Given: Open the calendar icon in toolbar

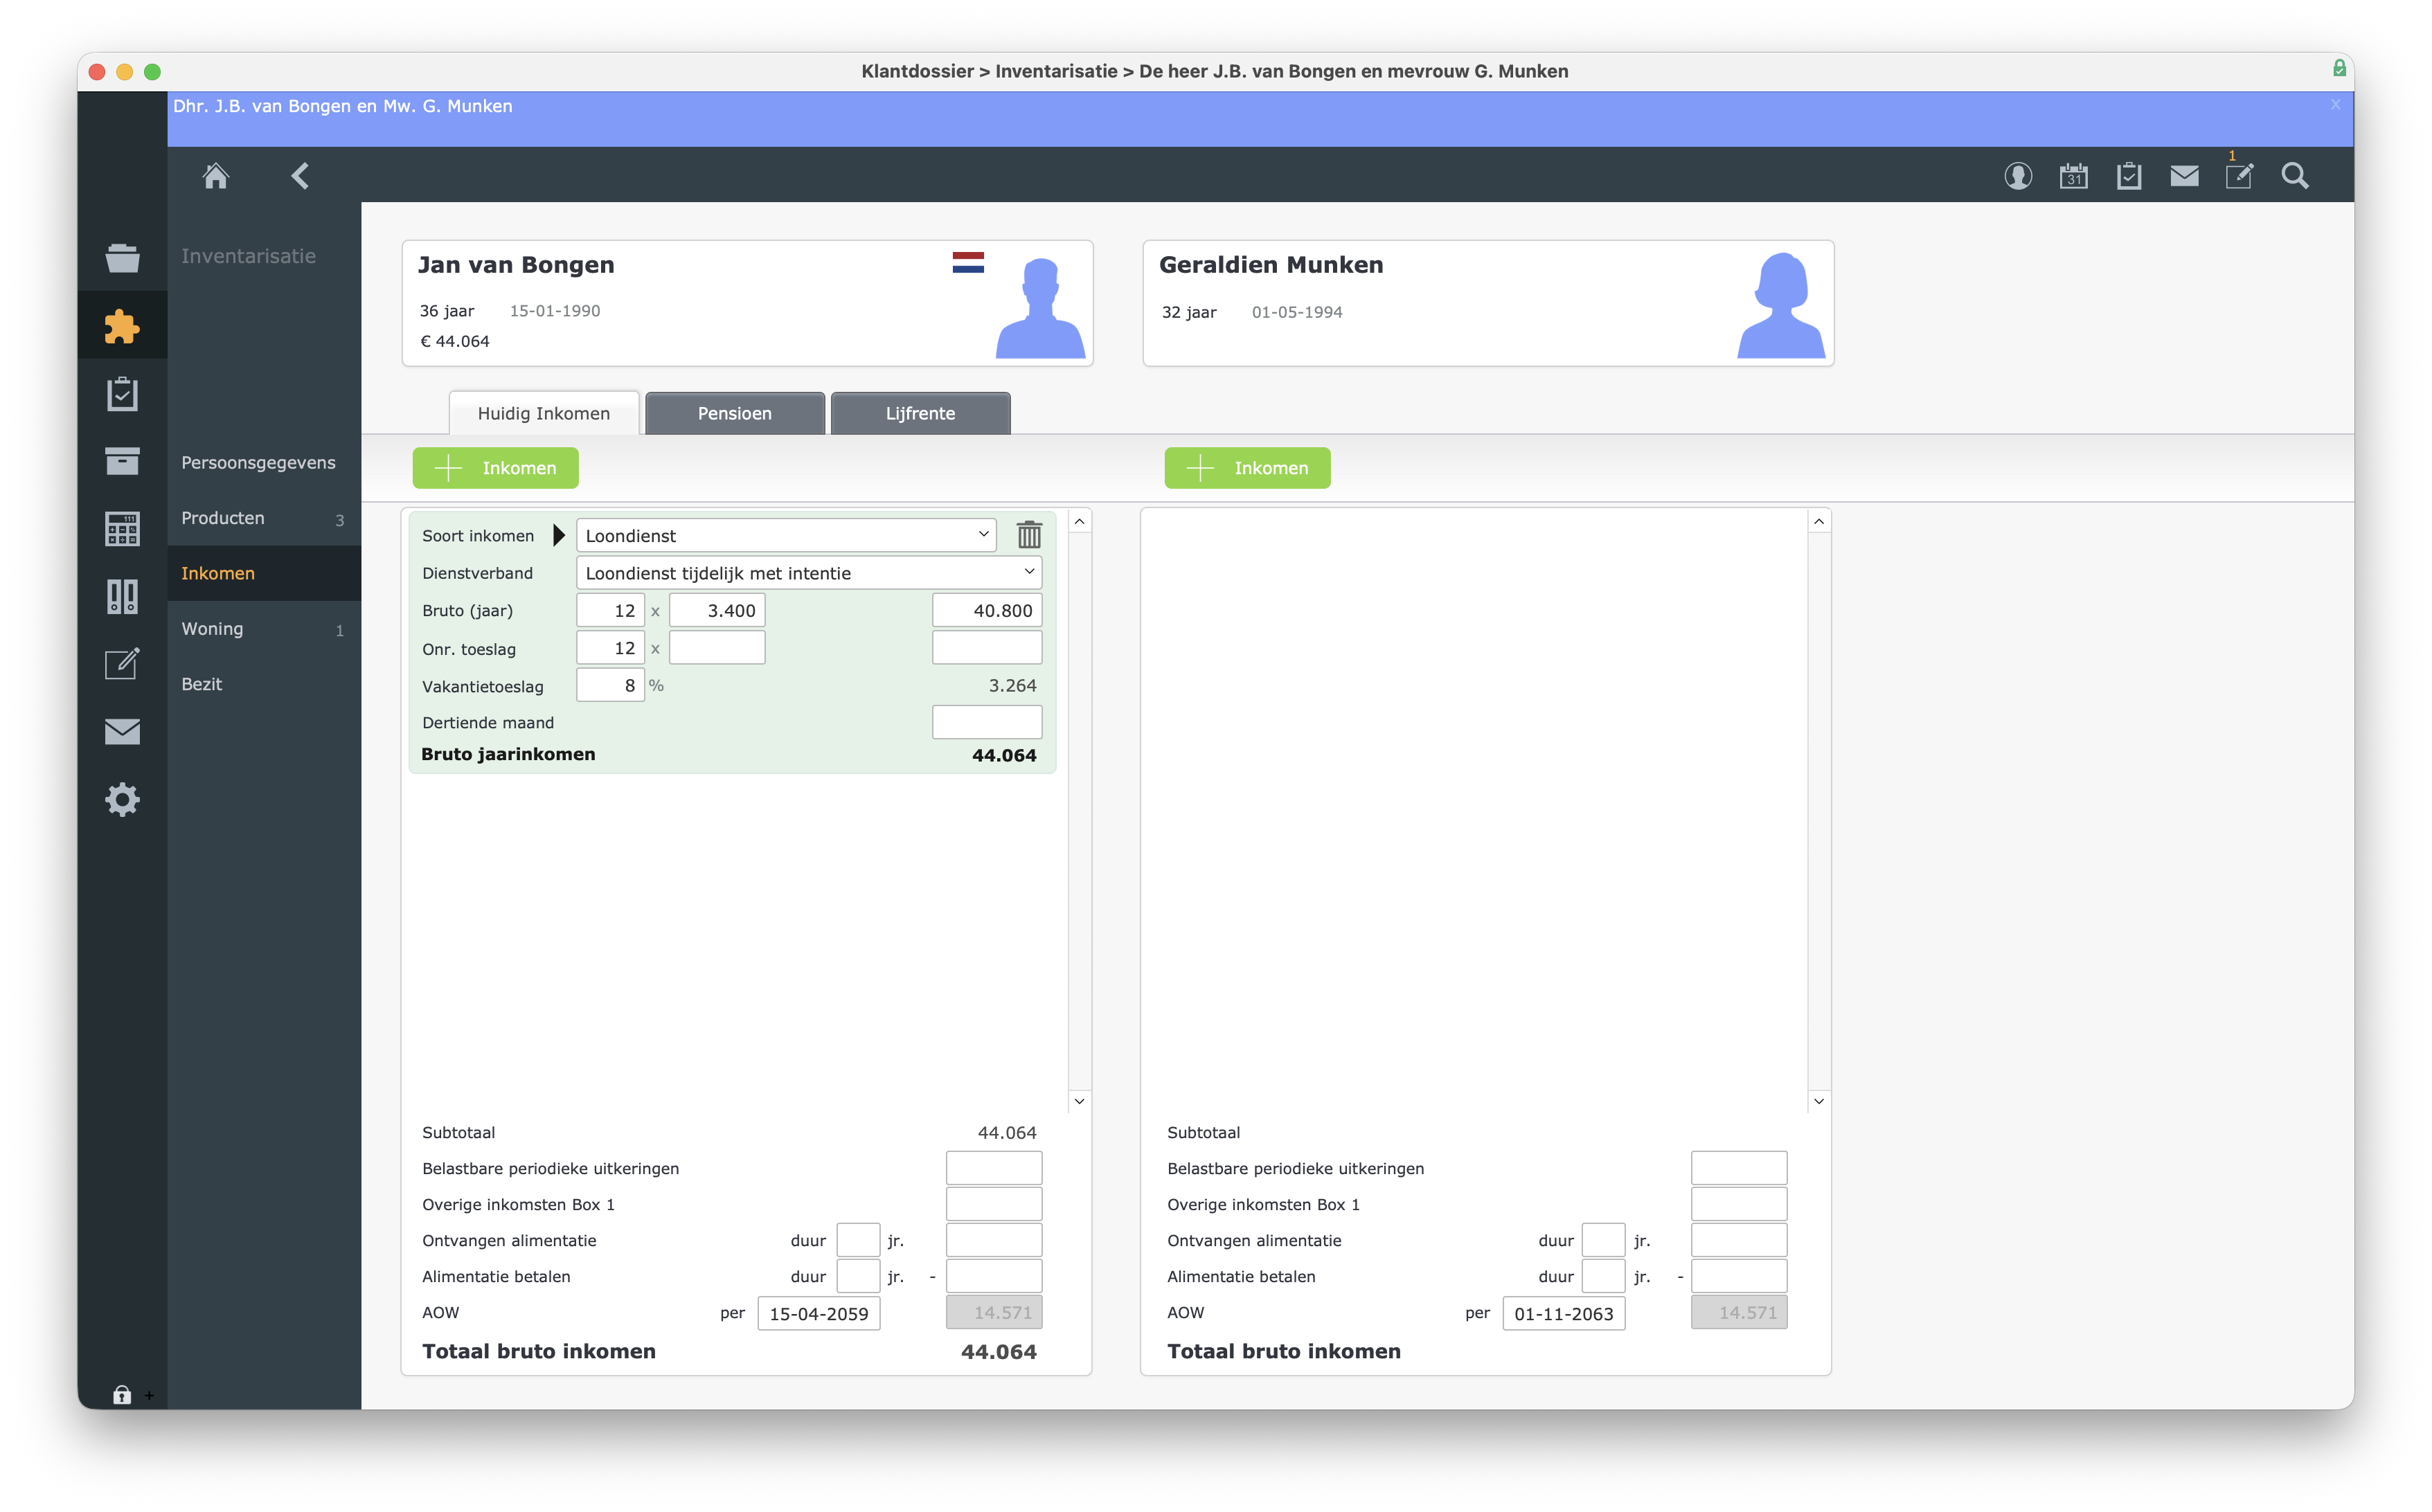Looking at the screenshot, I should (x=2073, y=176).
